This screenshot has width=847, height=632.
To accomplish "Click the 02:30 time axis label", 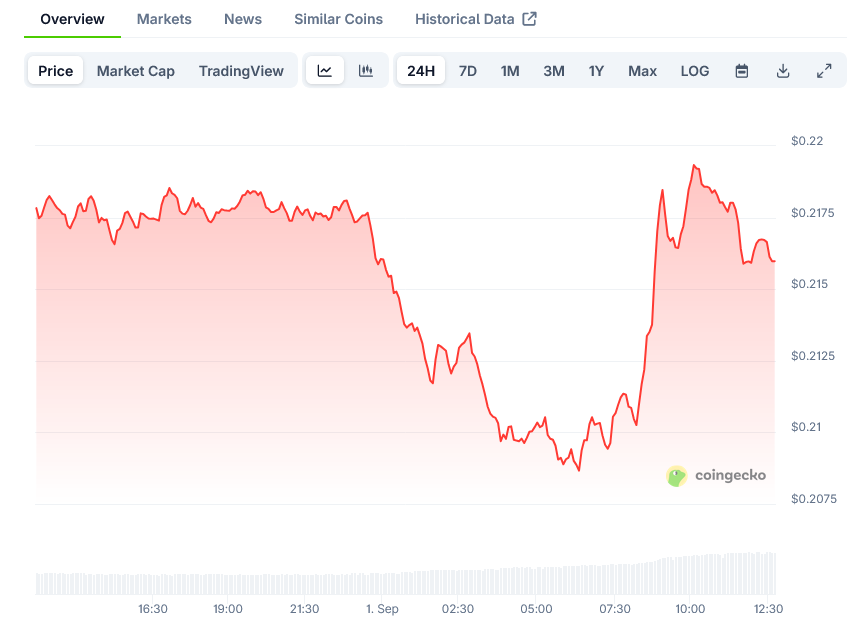I will click(x=458, y=609).
